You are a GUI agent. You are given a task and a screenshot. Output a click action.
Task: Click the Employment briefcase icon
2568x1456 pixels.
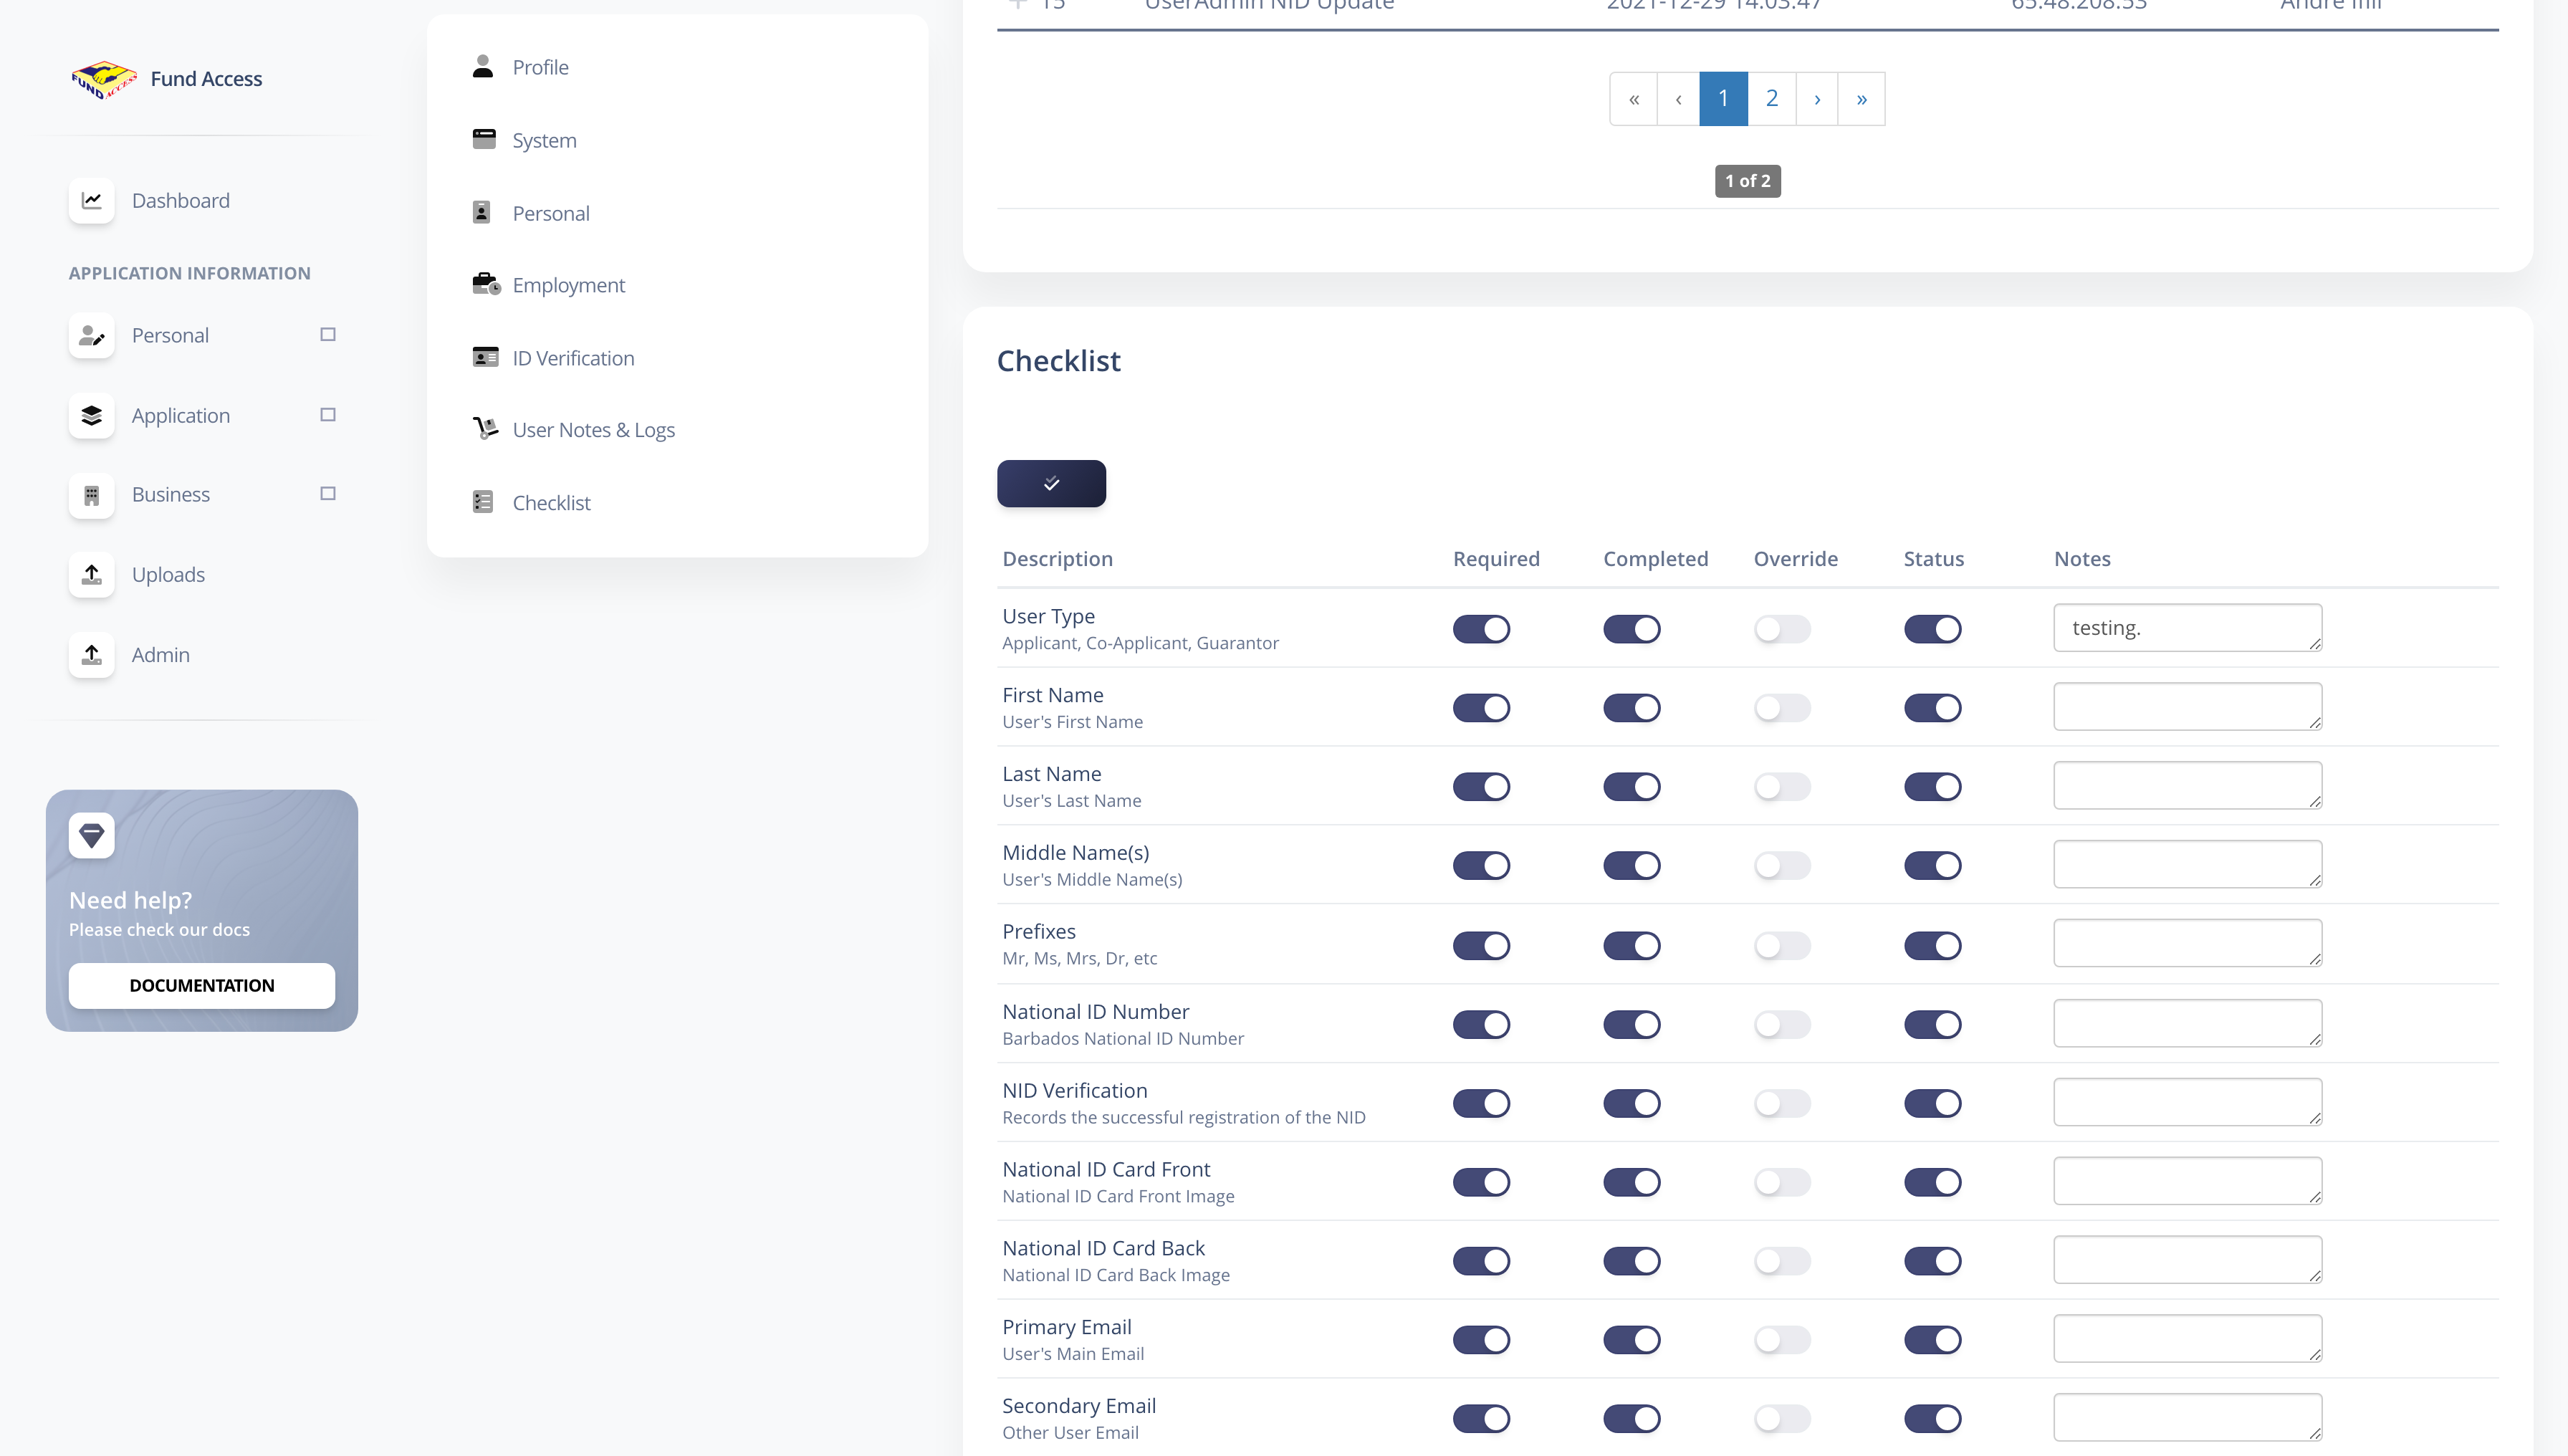[x=486, y=284]
